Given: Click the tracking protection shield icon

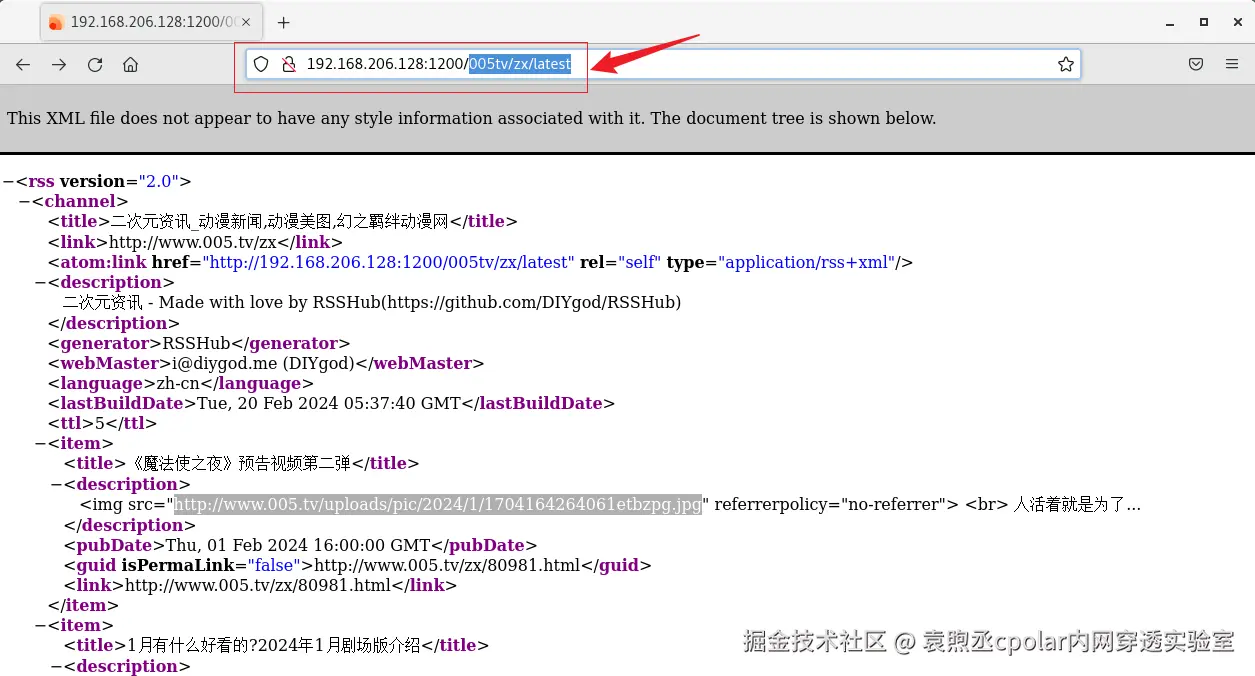Looking at the screenshot, I should [261, 64].
